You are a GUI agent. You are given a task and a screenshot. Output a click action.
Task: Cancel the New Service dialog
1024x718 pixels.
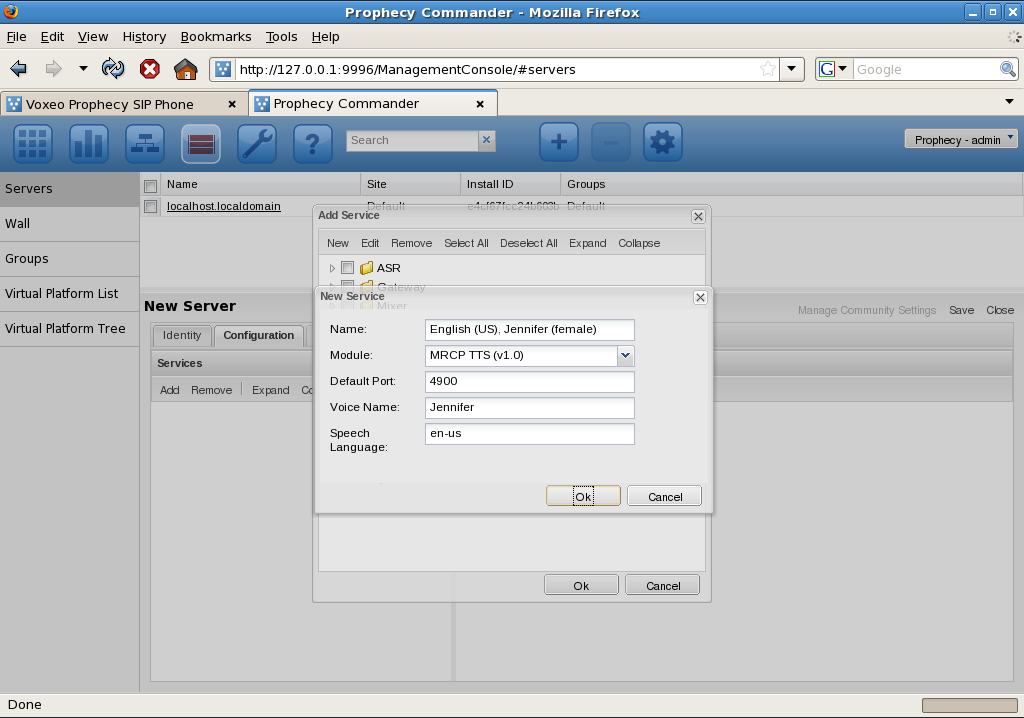click(x=665, y=497)
